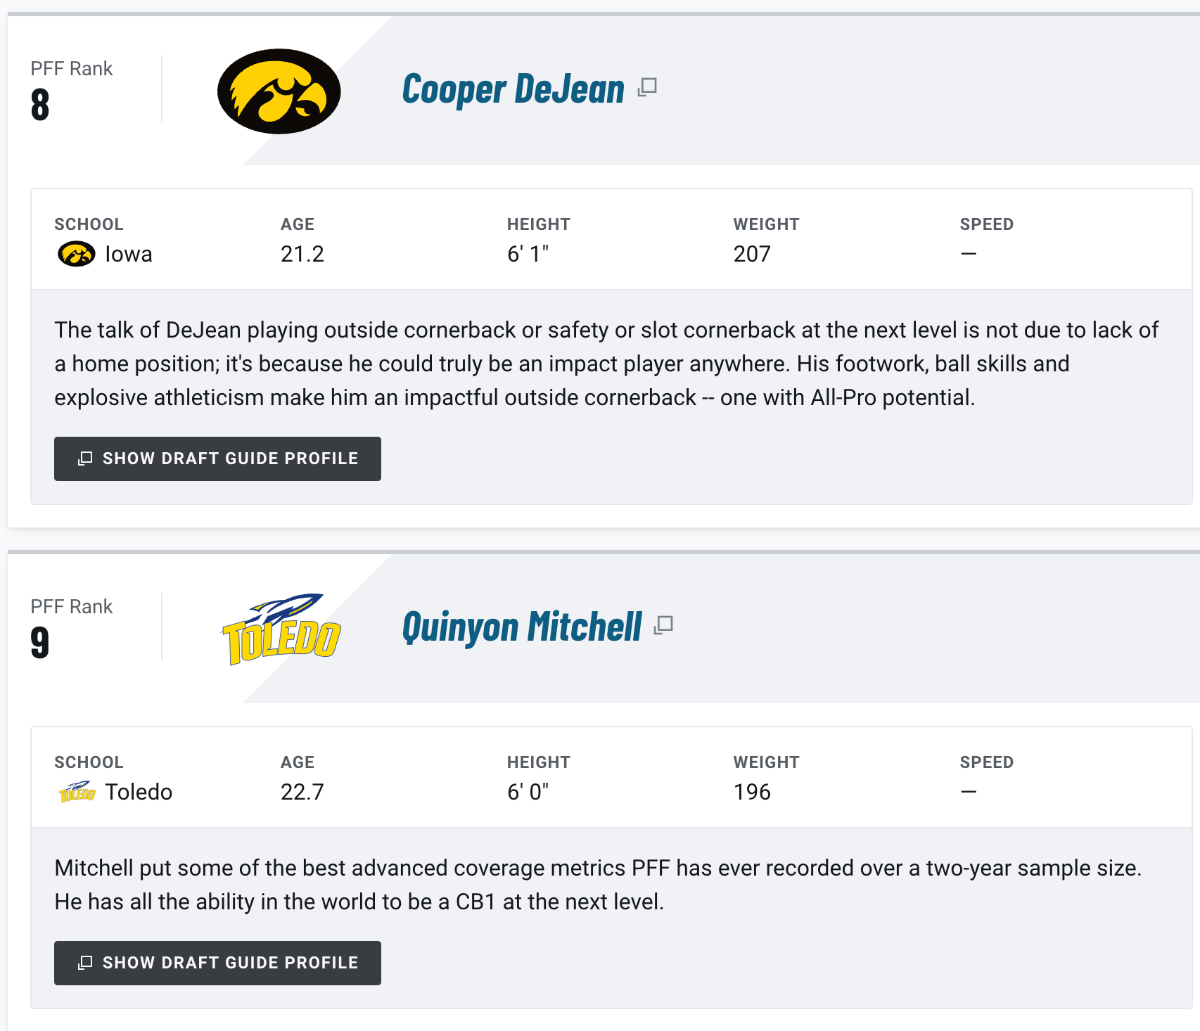Open the Quinyon Mitchell player name link
1200x1031 pixels.
[522, 627]
